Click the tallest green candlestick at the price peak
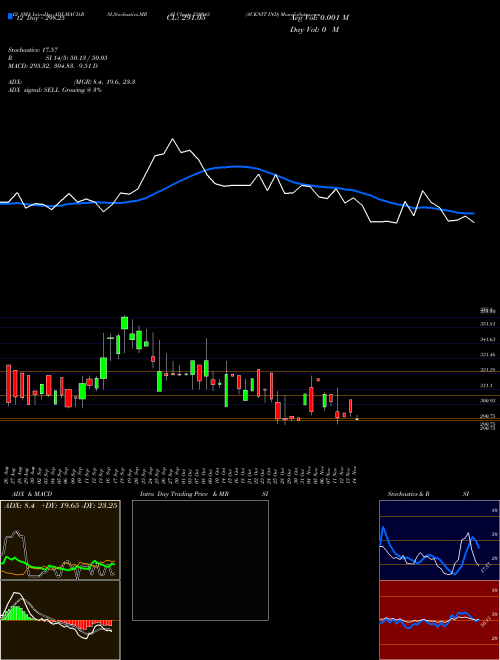The image size is (500, 660). pyautogui.click(x=124, y=322)
